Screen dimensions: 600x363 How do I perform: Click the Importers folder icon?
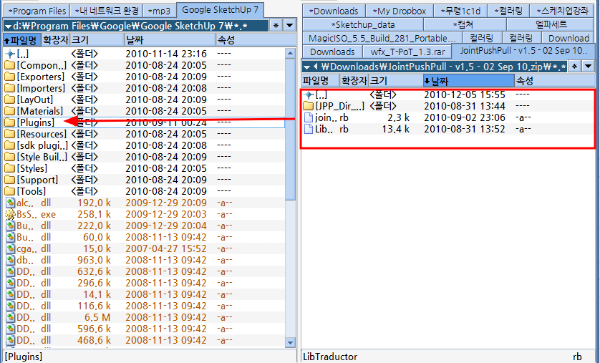point(10,88)
